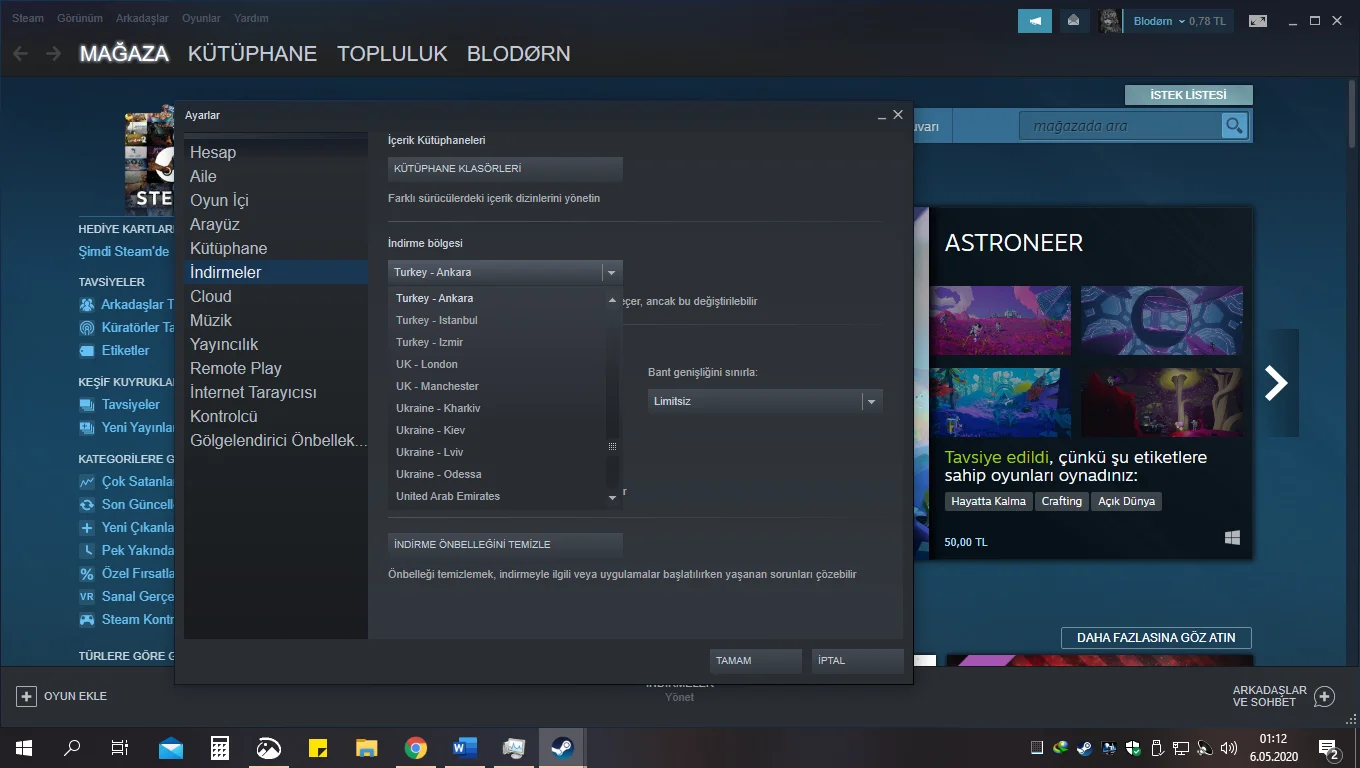Image resolution: width=1360 pixels, height=768 pixels.
Task: Click the next arrow on featured carousel
Action: point(1276,383)
